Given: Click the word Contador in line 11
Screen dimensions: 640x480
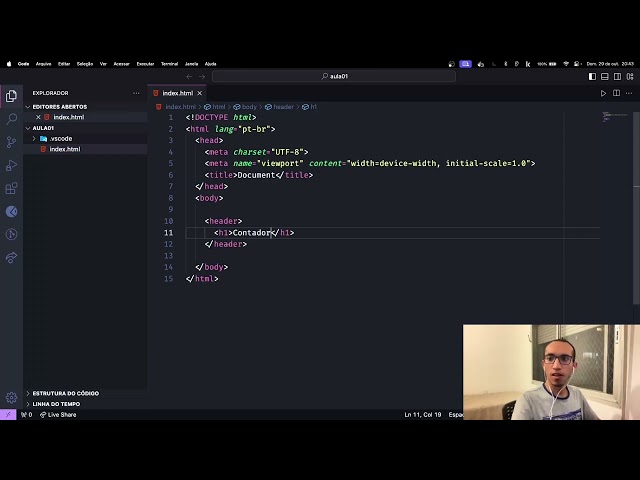Looking at the screenshot, I should (x=252, y=233).
